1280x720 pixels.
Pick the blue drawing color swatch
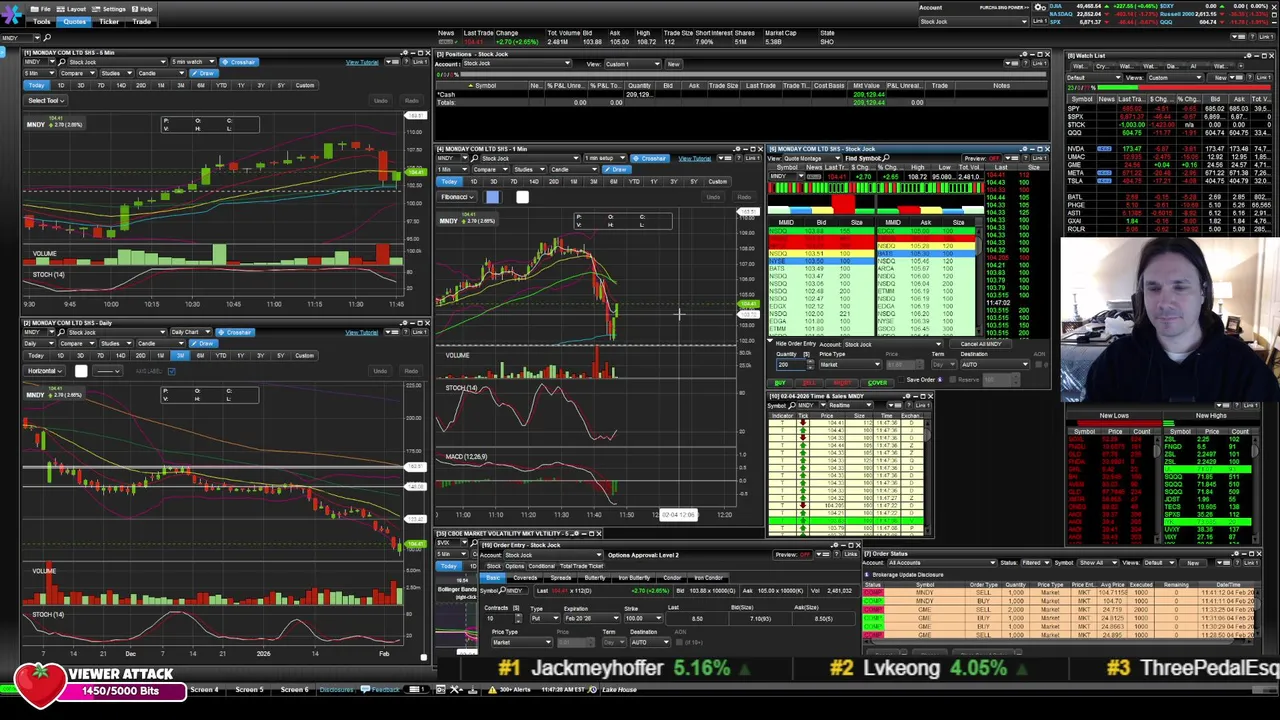492,197
